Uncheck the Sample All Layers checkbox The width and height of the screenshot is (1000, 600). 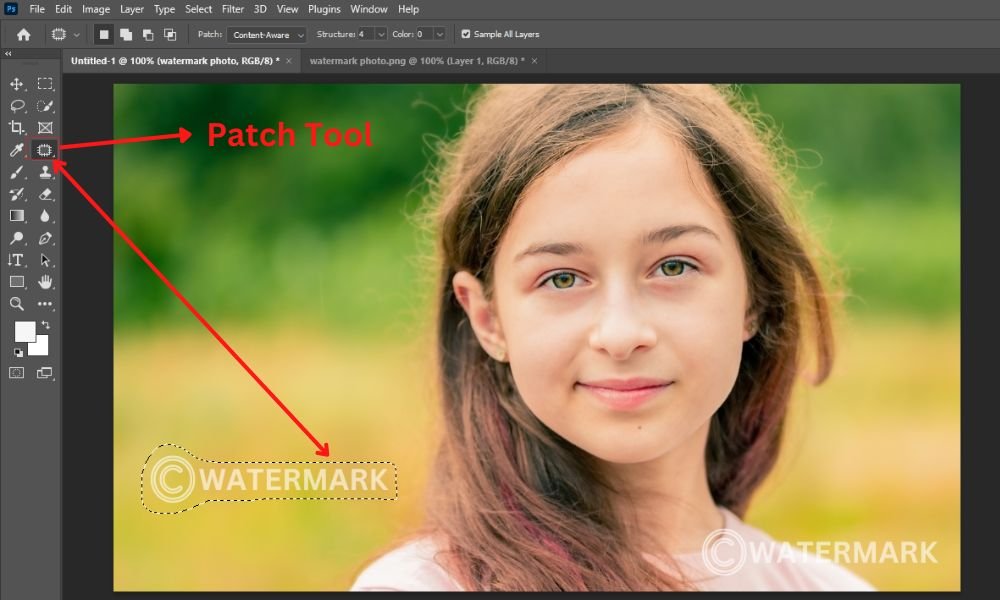point(466,34)
